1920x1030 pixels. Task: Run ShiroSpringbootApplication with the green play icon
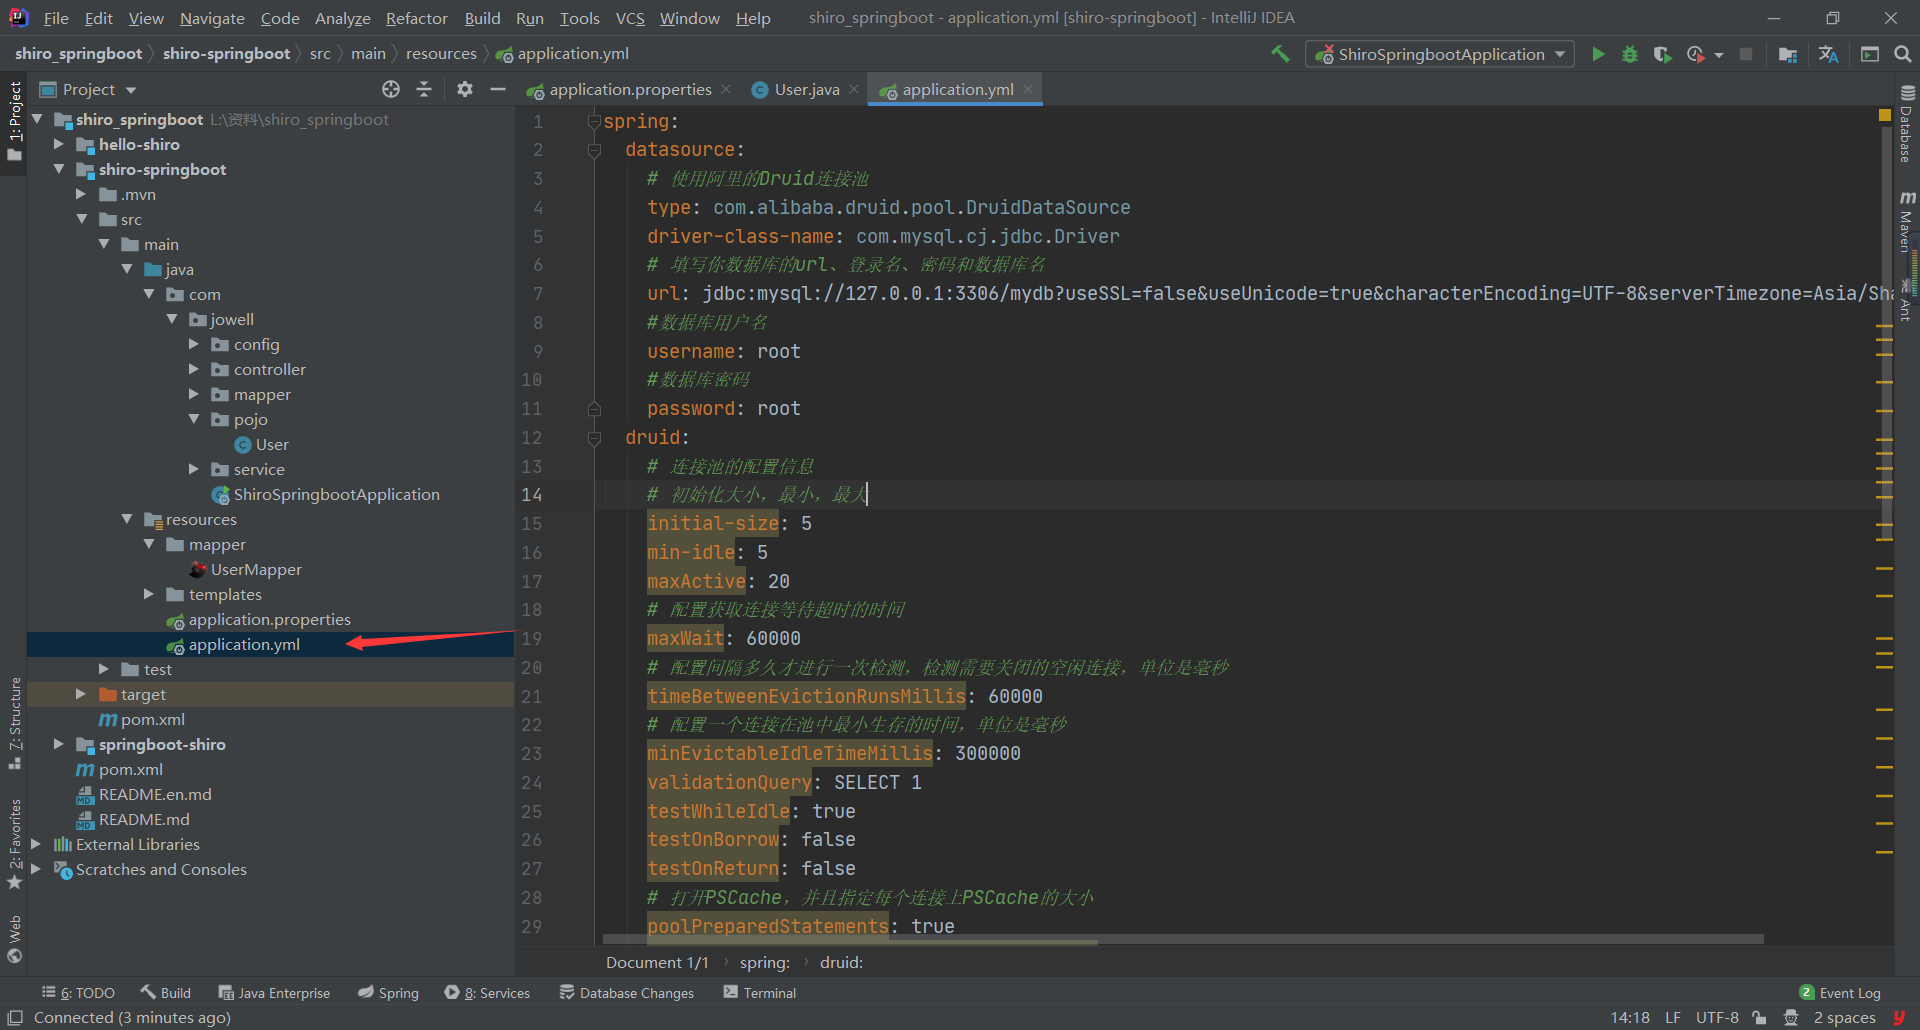tap(1598, 54)
